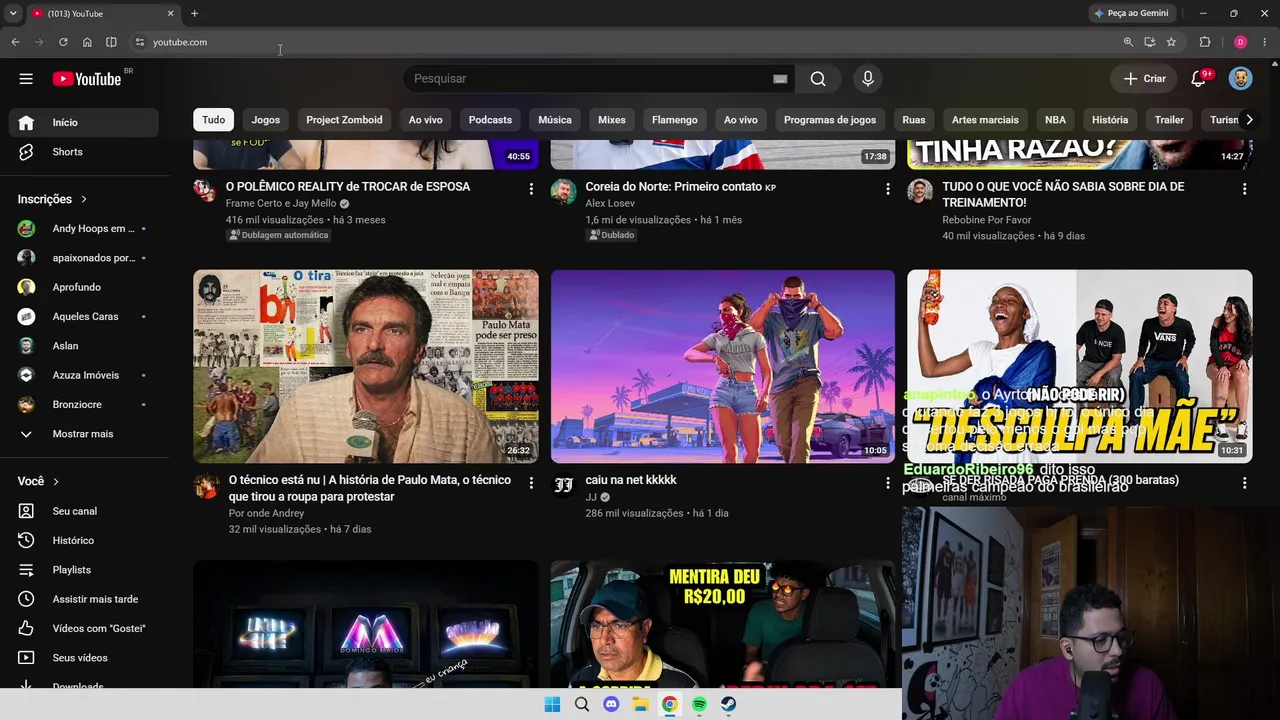Viewport: 1280px width, 720px height.
Task: Select the Tudo filter chip
Action: tap(214, 120)
